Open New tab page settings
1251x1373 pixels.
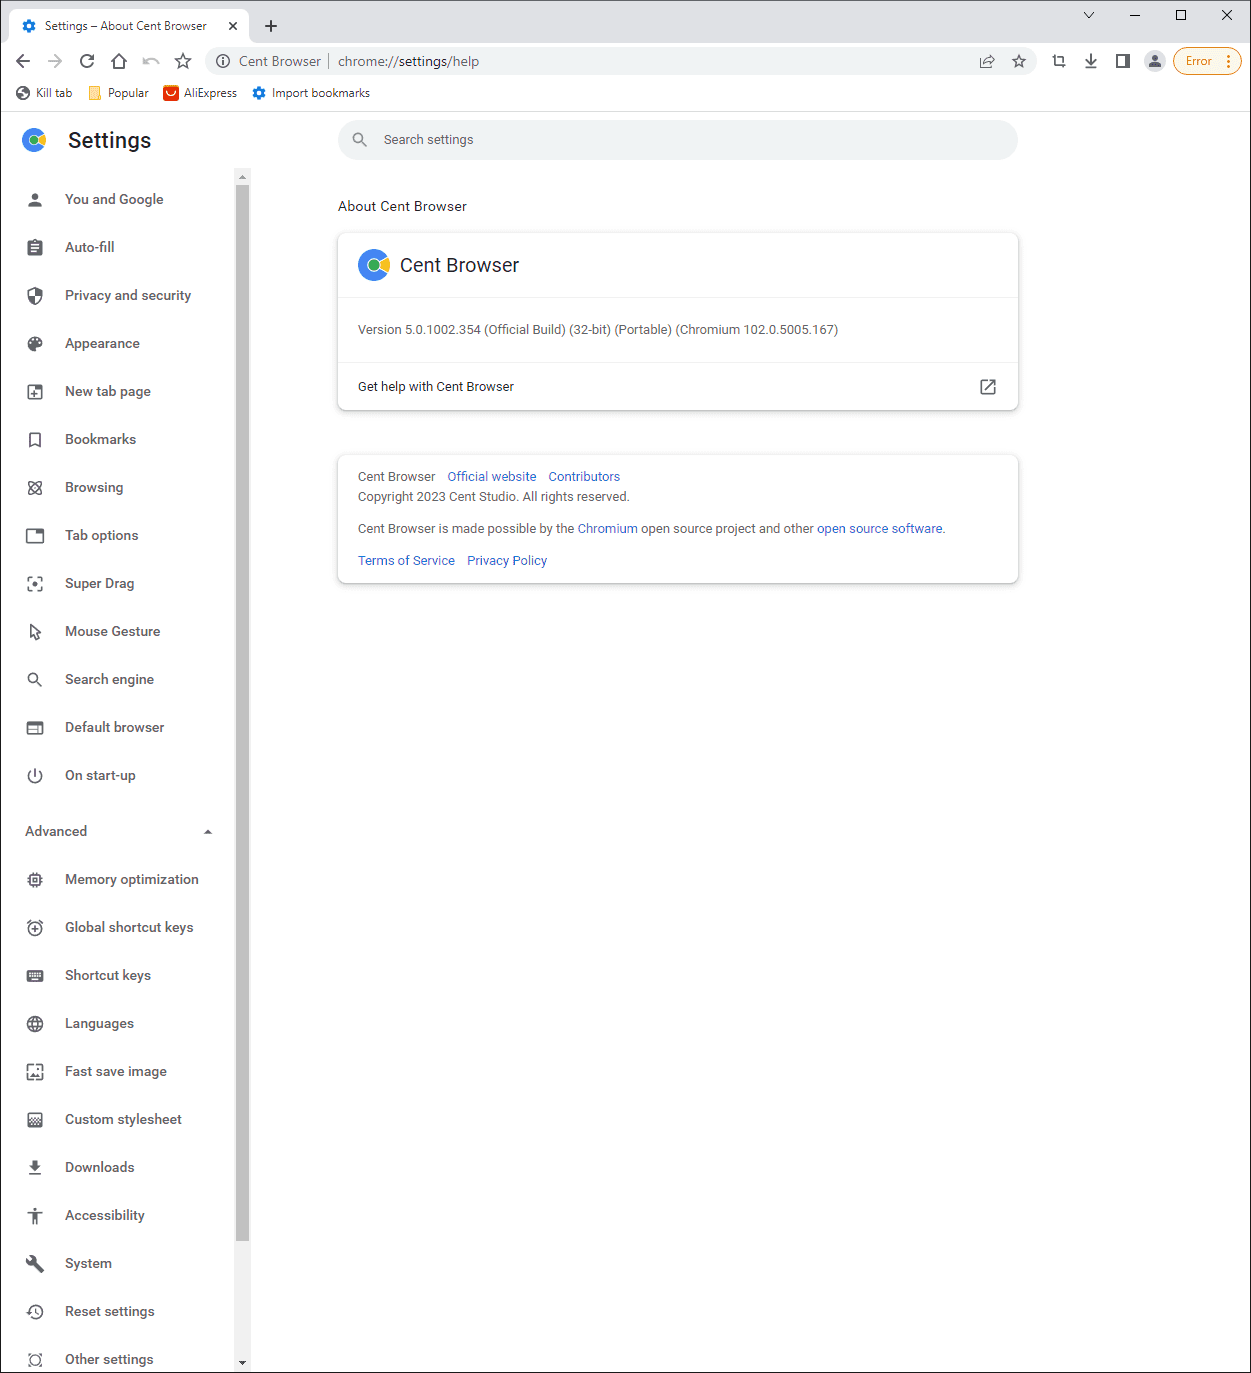pos(108,391)
